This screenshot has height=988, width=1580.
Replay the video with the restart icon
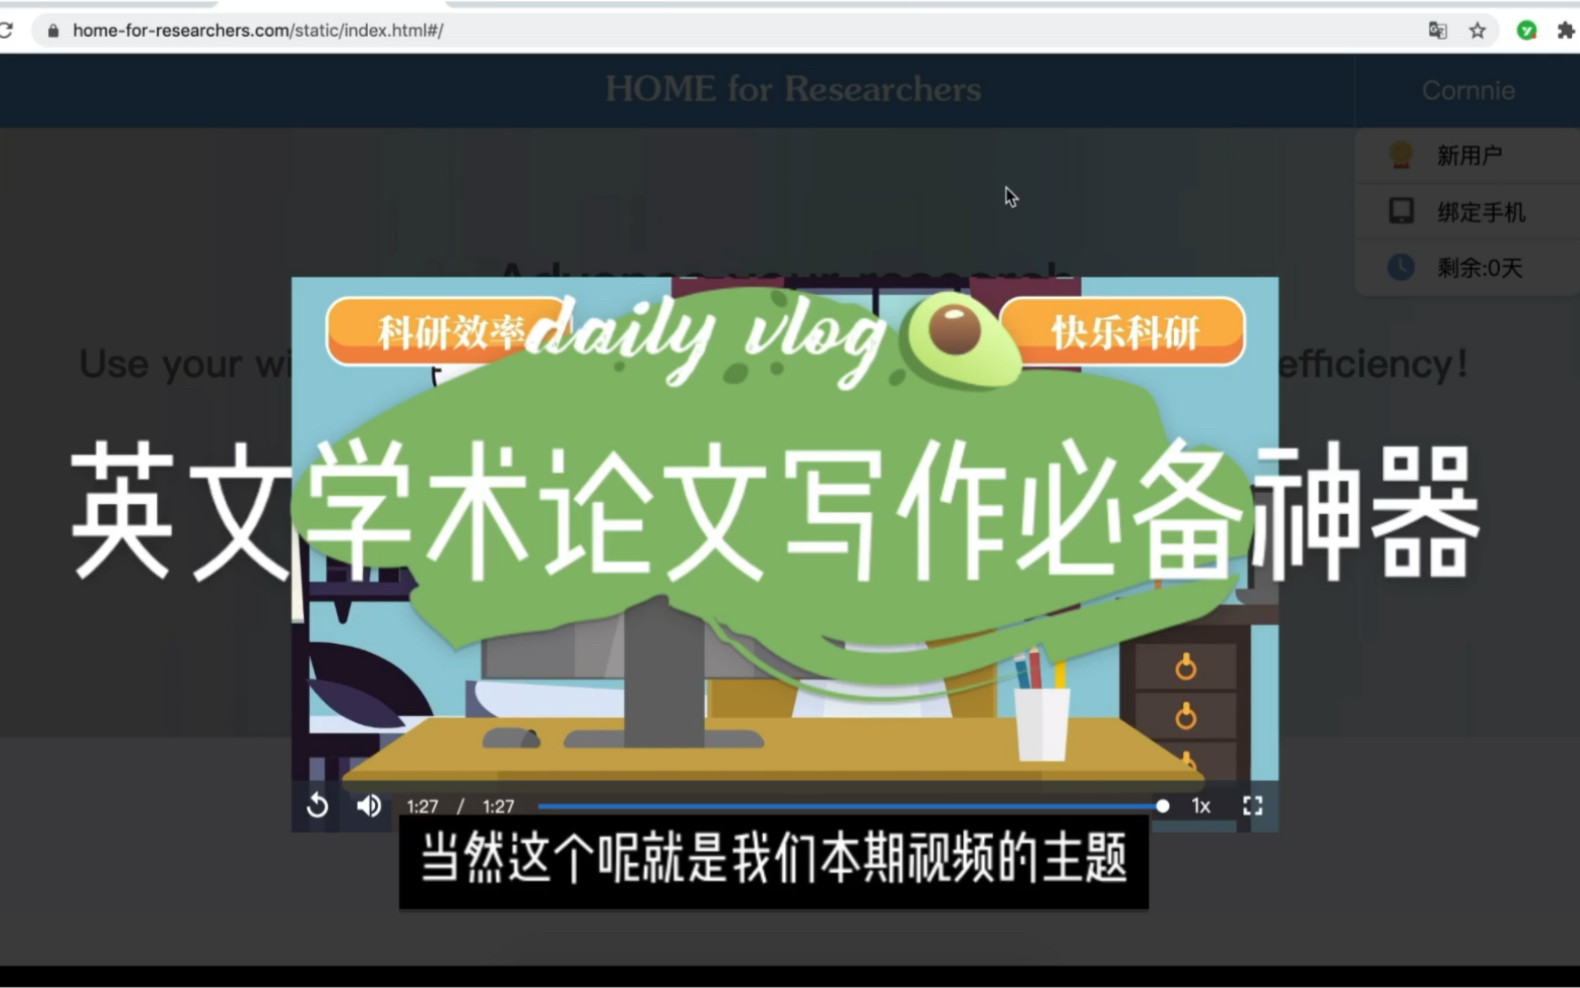tap(317, 805)
